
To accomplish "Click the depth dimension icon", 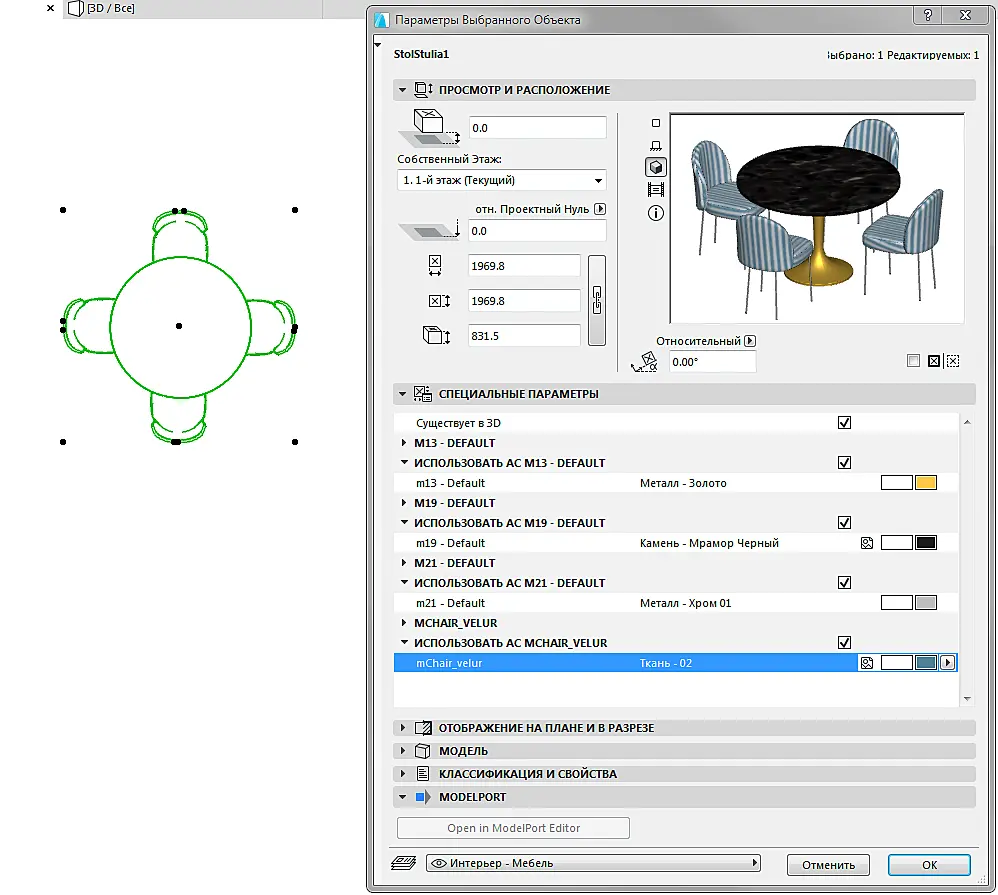I will 439,300.
